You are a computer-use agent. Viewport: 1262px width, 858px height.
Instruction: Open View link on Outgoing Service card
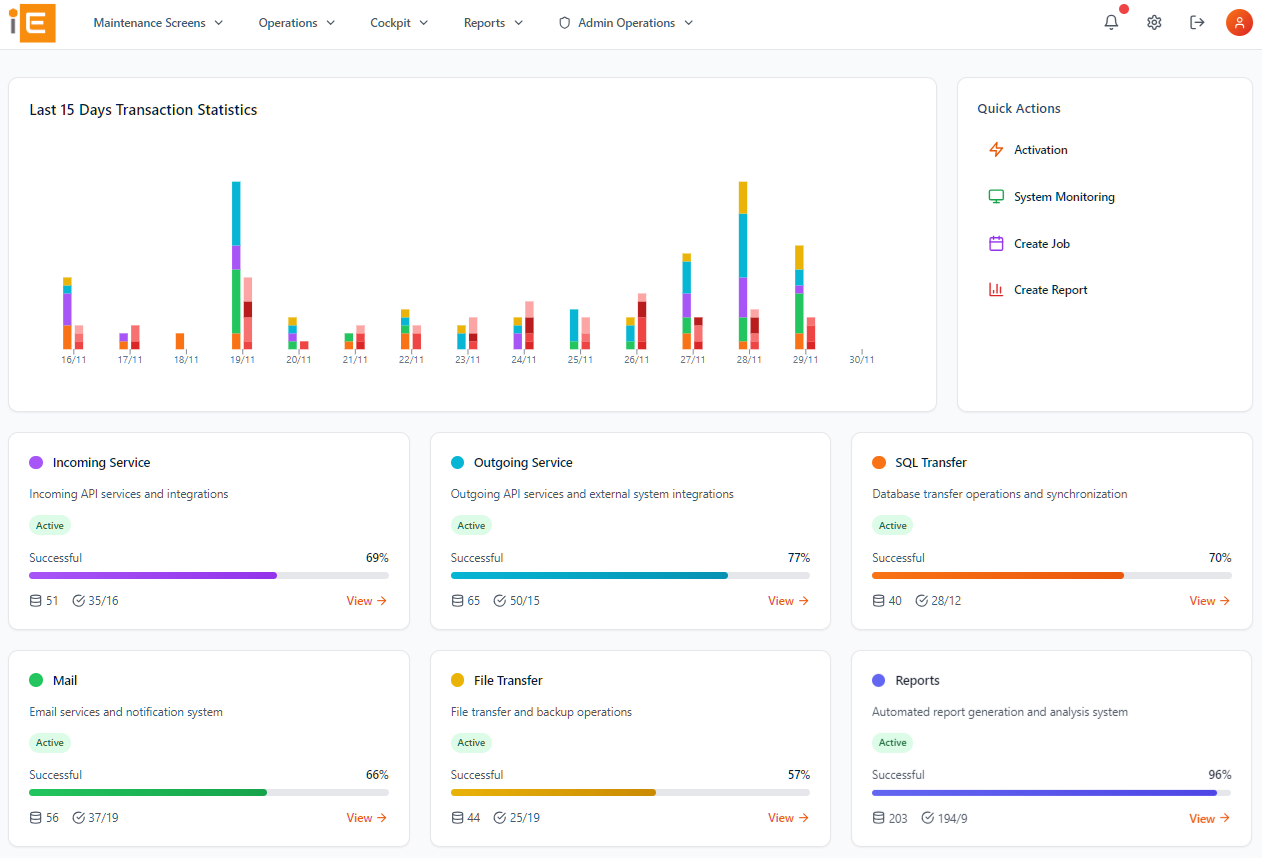click(x=788, y=600)
